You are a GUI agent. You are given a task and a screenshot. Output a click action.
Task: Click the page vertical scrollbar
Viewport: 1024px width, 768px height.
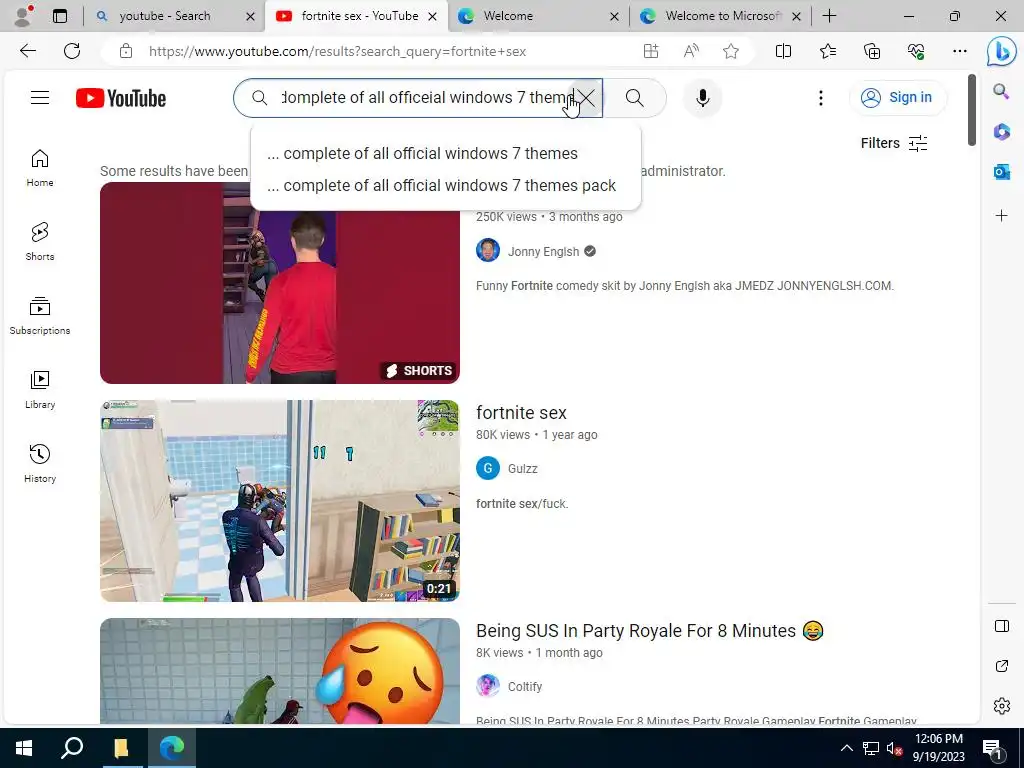coord(971,110)
